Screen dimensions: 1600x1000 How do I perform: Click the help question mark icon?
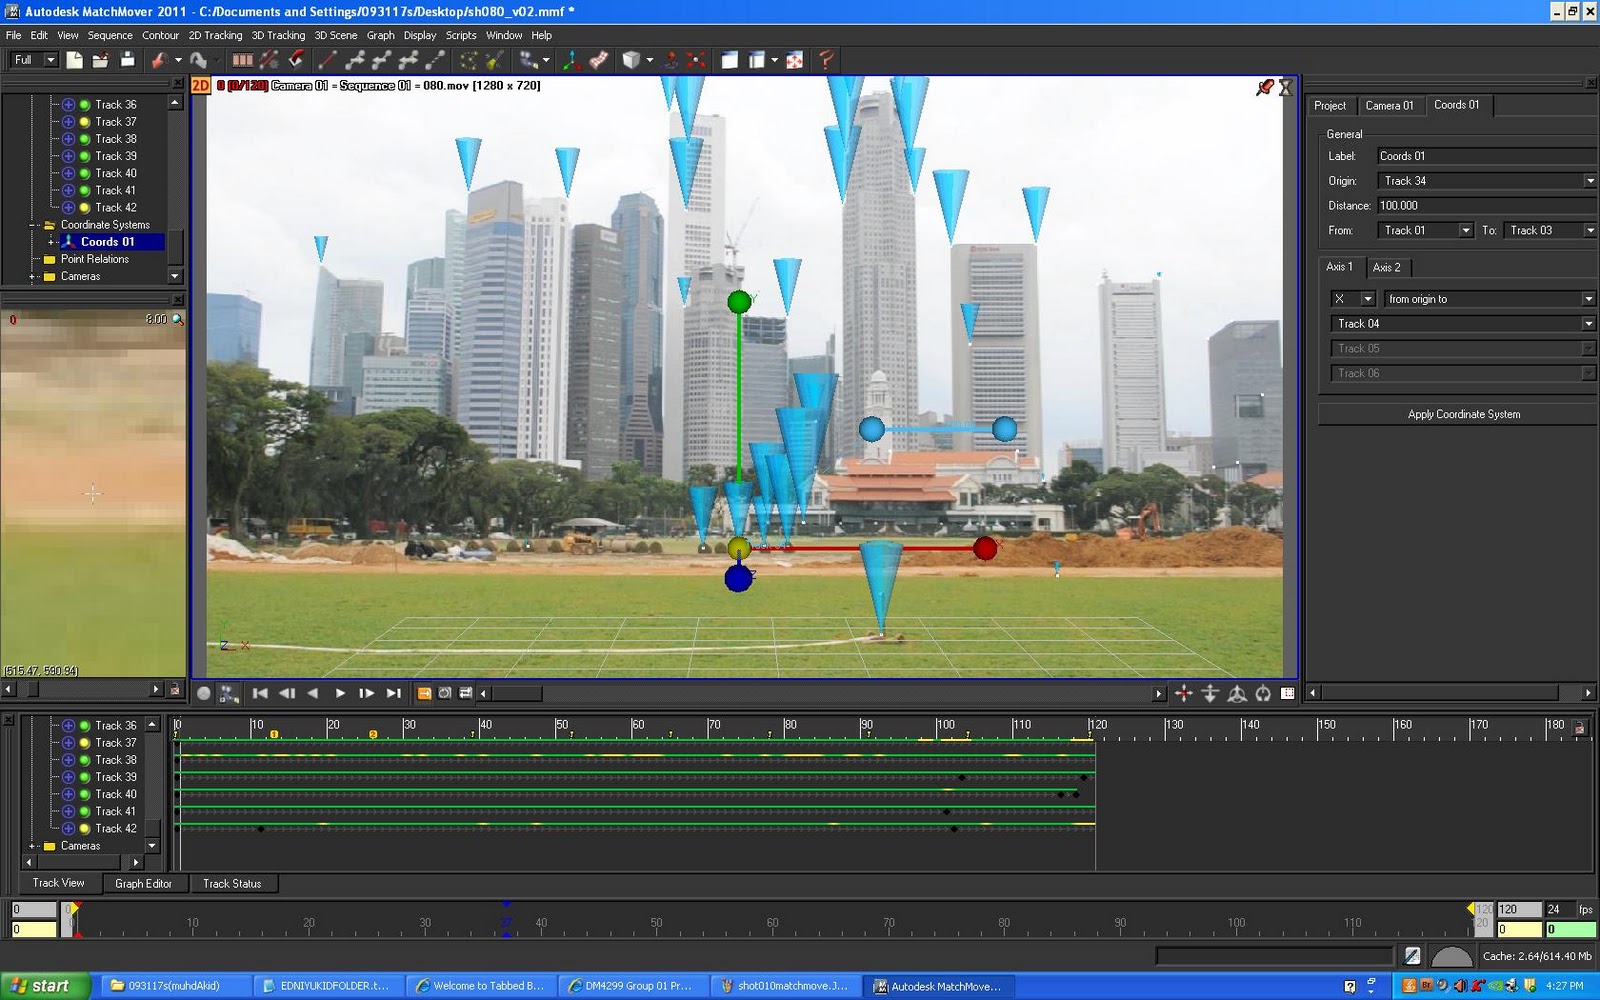[826, 61]
